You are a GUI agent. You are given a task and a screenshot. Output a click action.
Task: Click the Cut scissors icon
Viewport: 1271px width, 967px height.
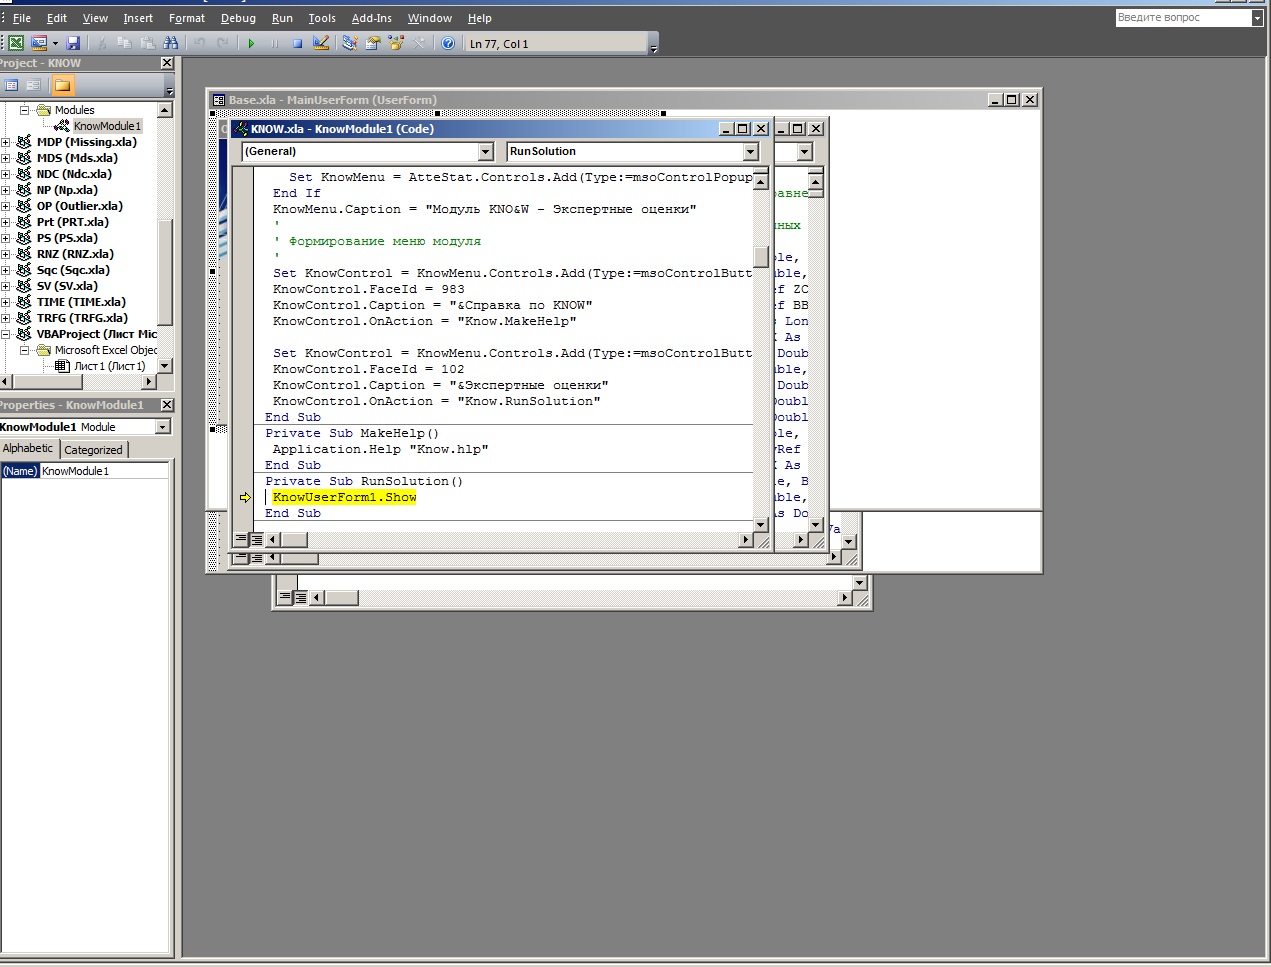point(101,43)
